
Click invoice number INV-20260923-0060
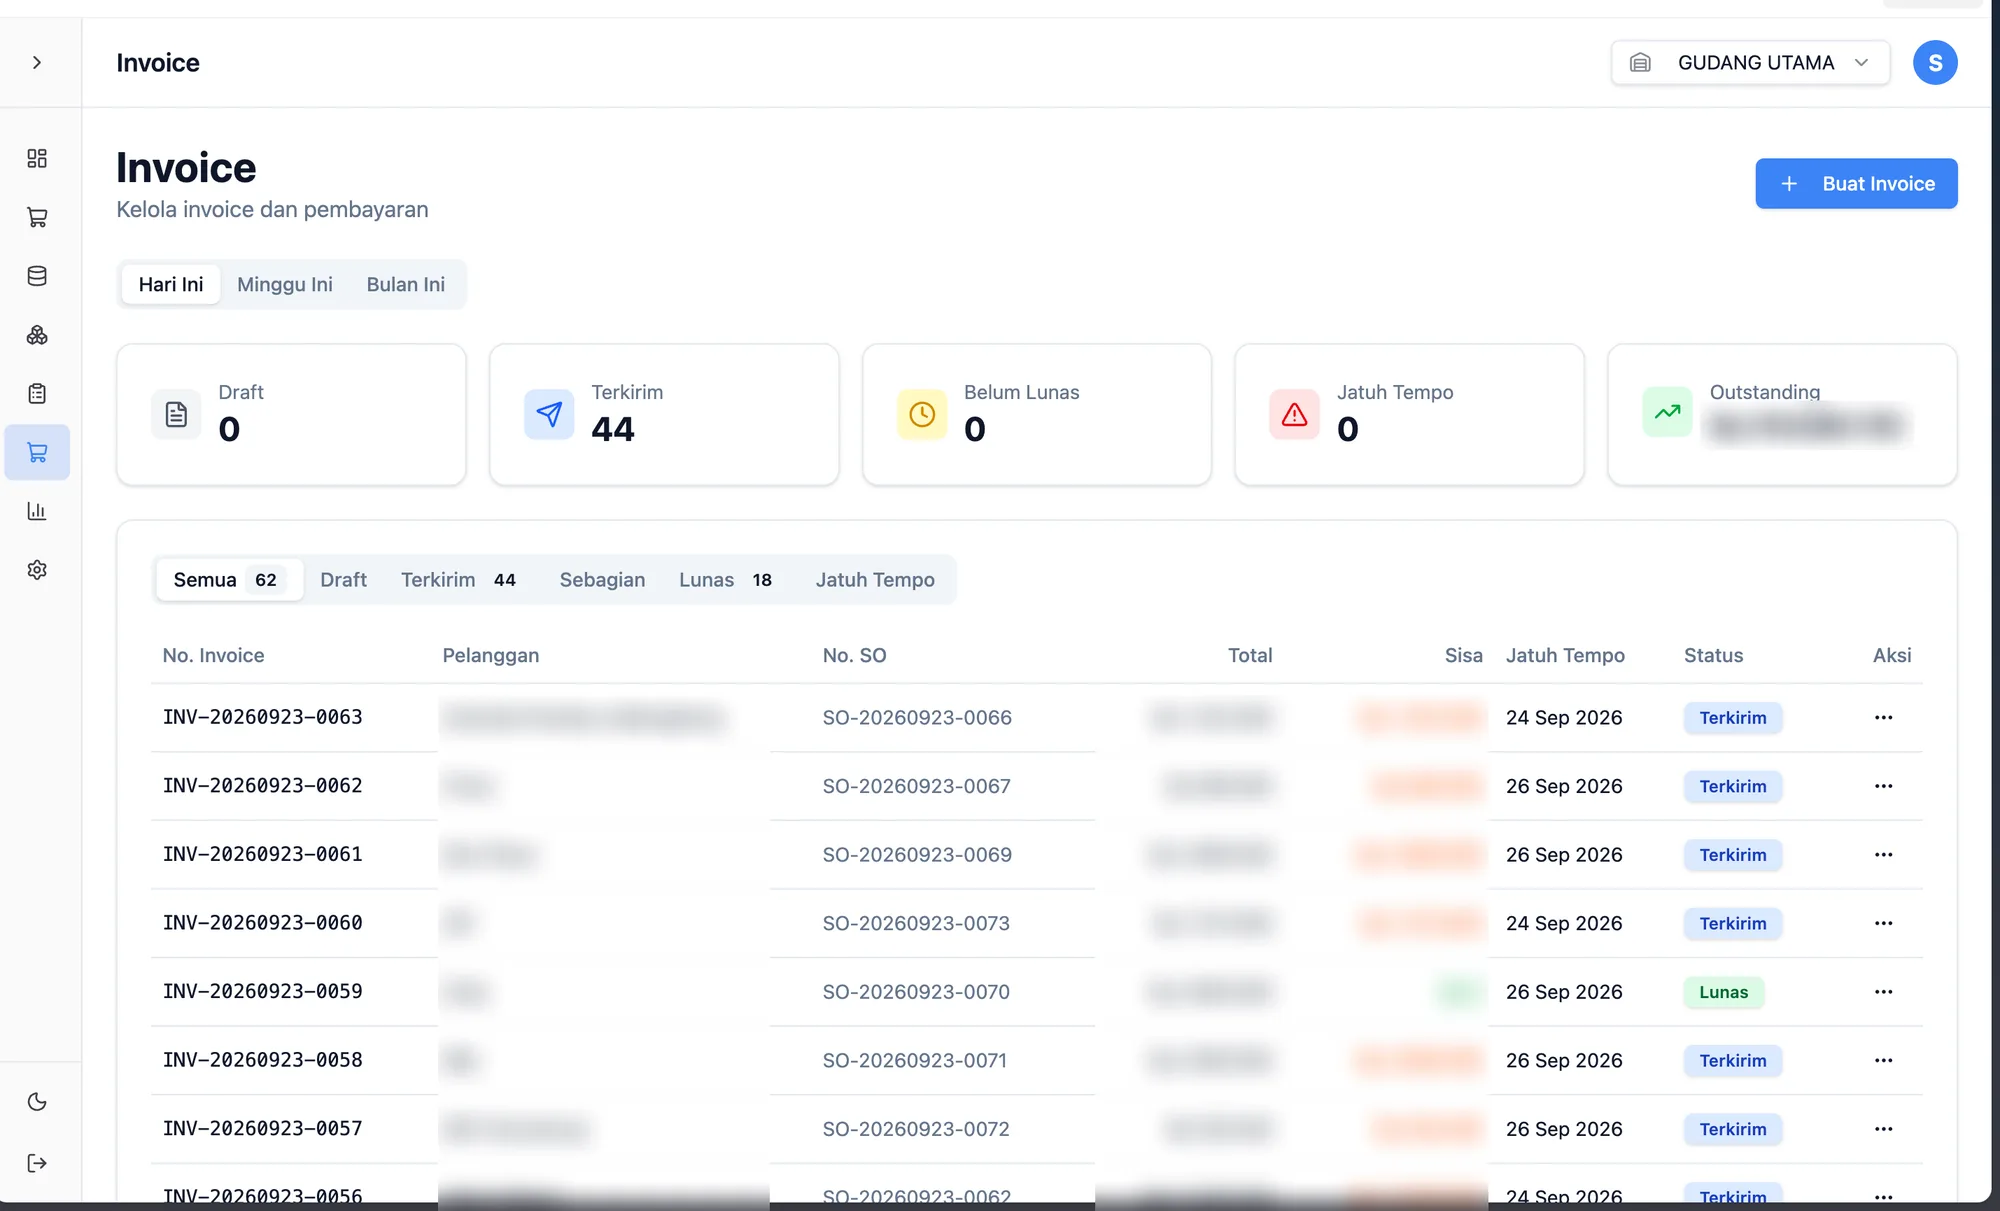tap(263, 923)
